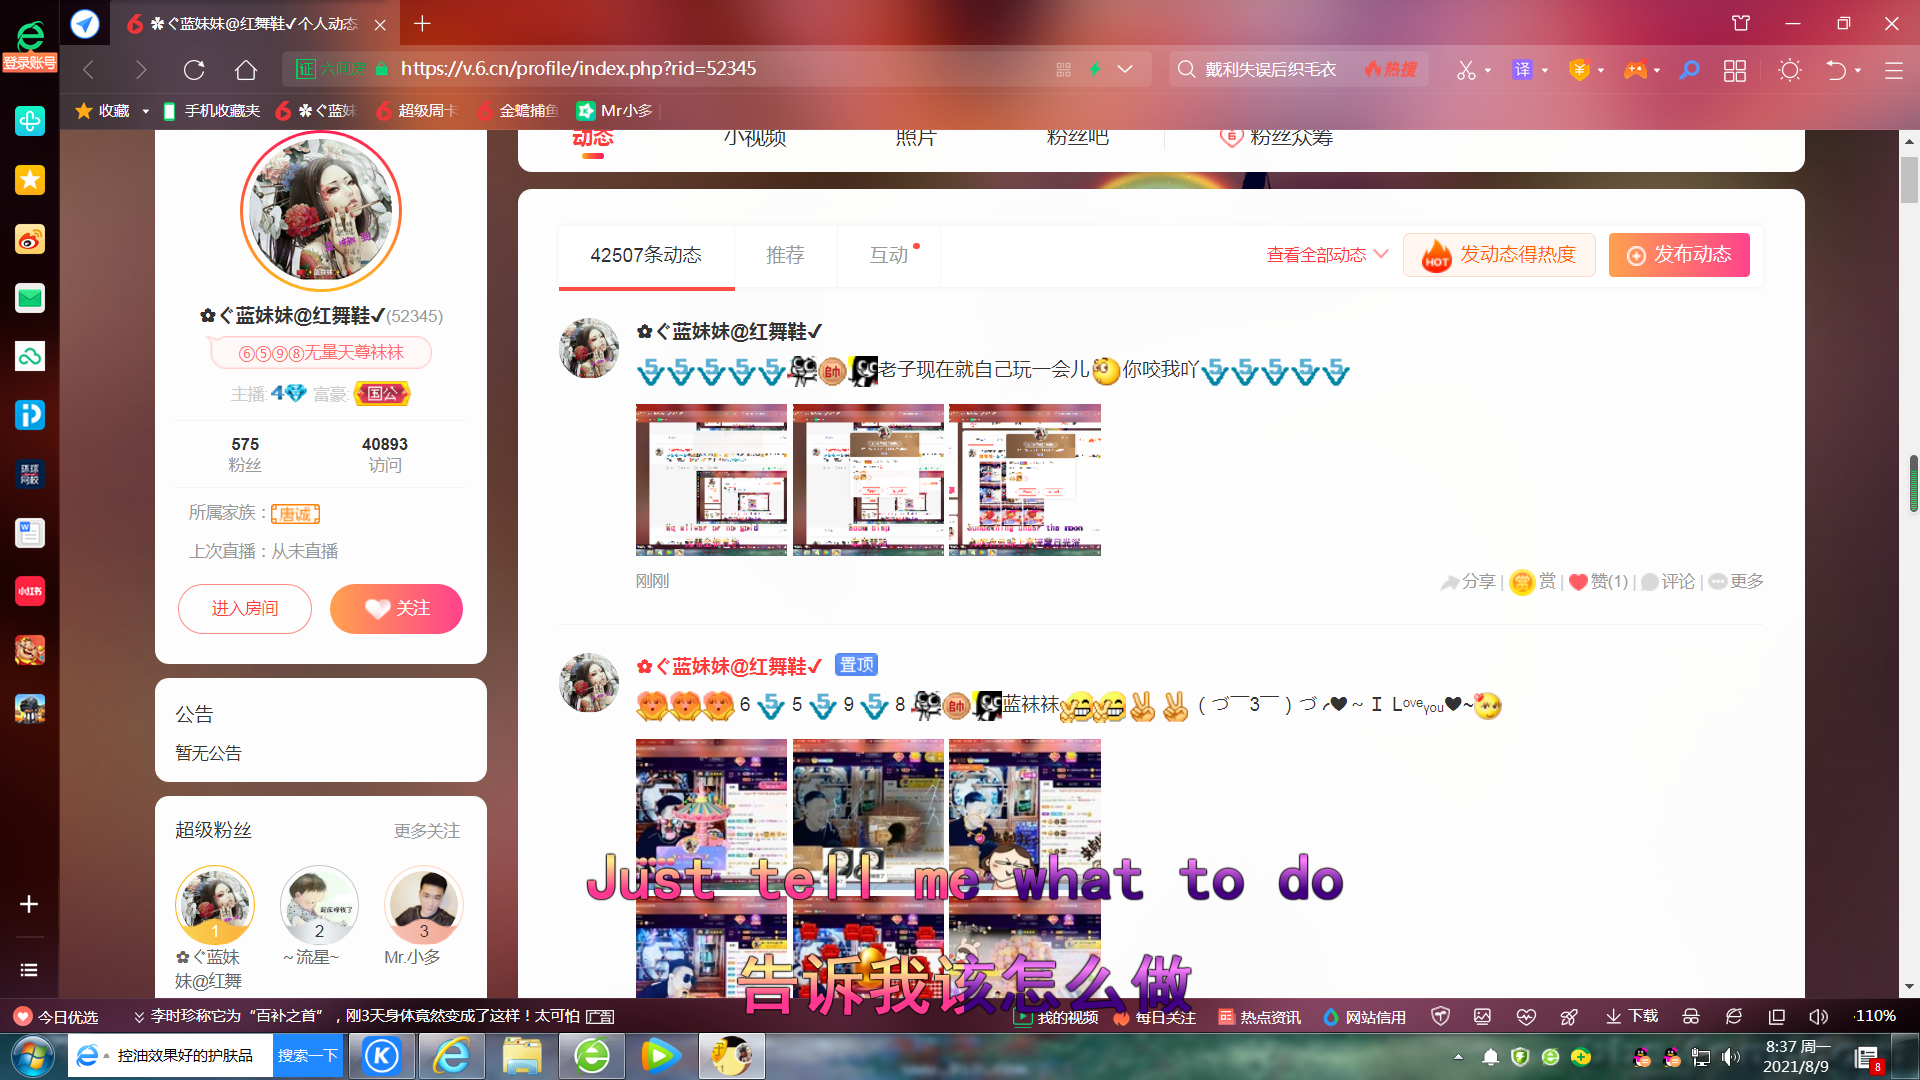Click the skin shirt icon in title bar
This screenshot has width=1920, height=1080.
pyautogui.click(x=1741, y=23)
